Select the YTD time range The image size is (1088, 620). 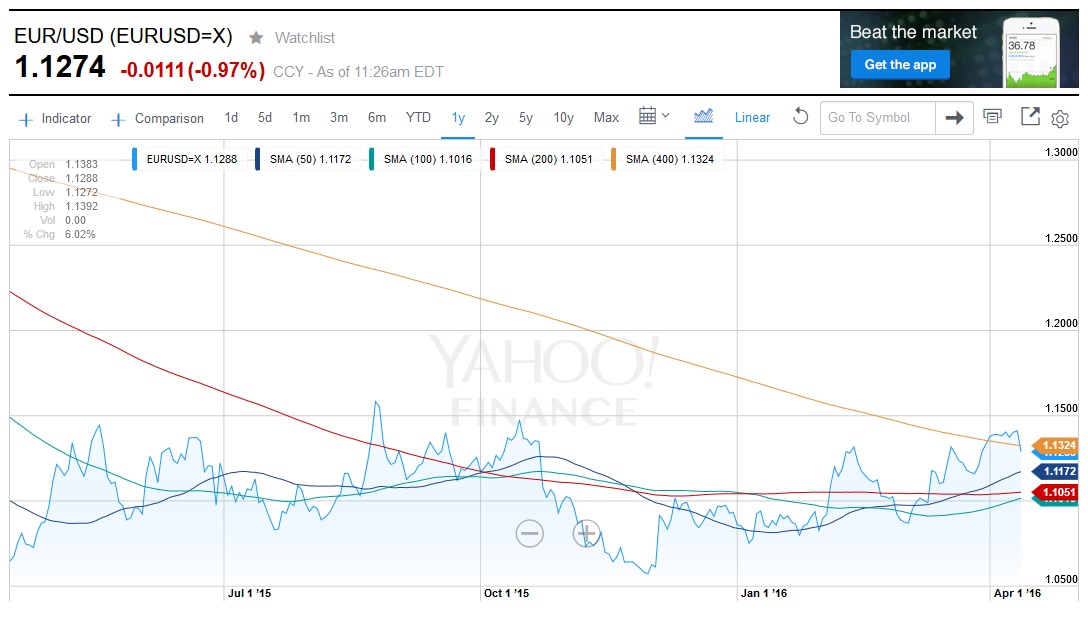coord(418,118)
